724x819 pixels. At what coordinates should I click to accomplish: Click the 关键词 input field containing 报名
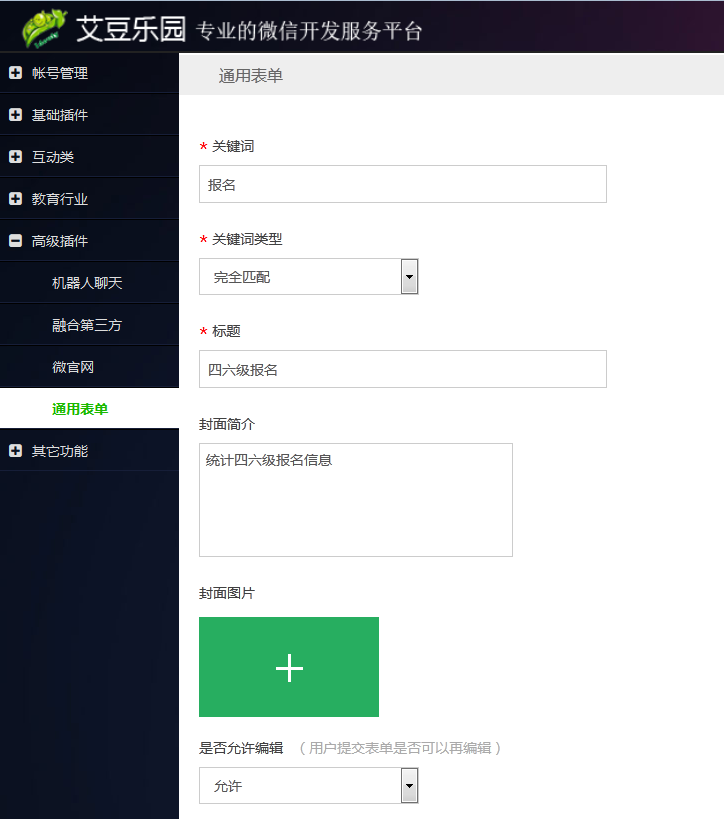click(x=402, y=185)
